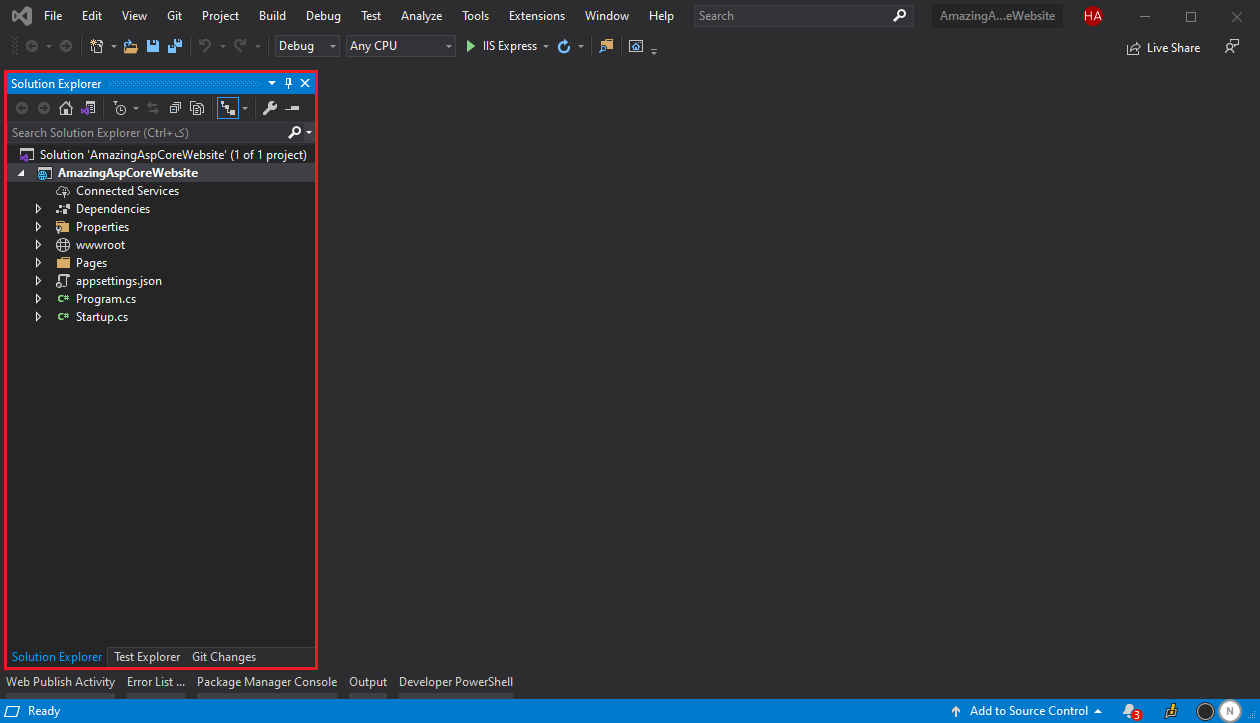The width and height of the screenshot is (1260, 723).
Task: Click the Send Feedback person icon
Action: click(x=1232, y=47)
